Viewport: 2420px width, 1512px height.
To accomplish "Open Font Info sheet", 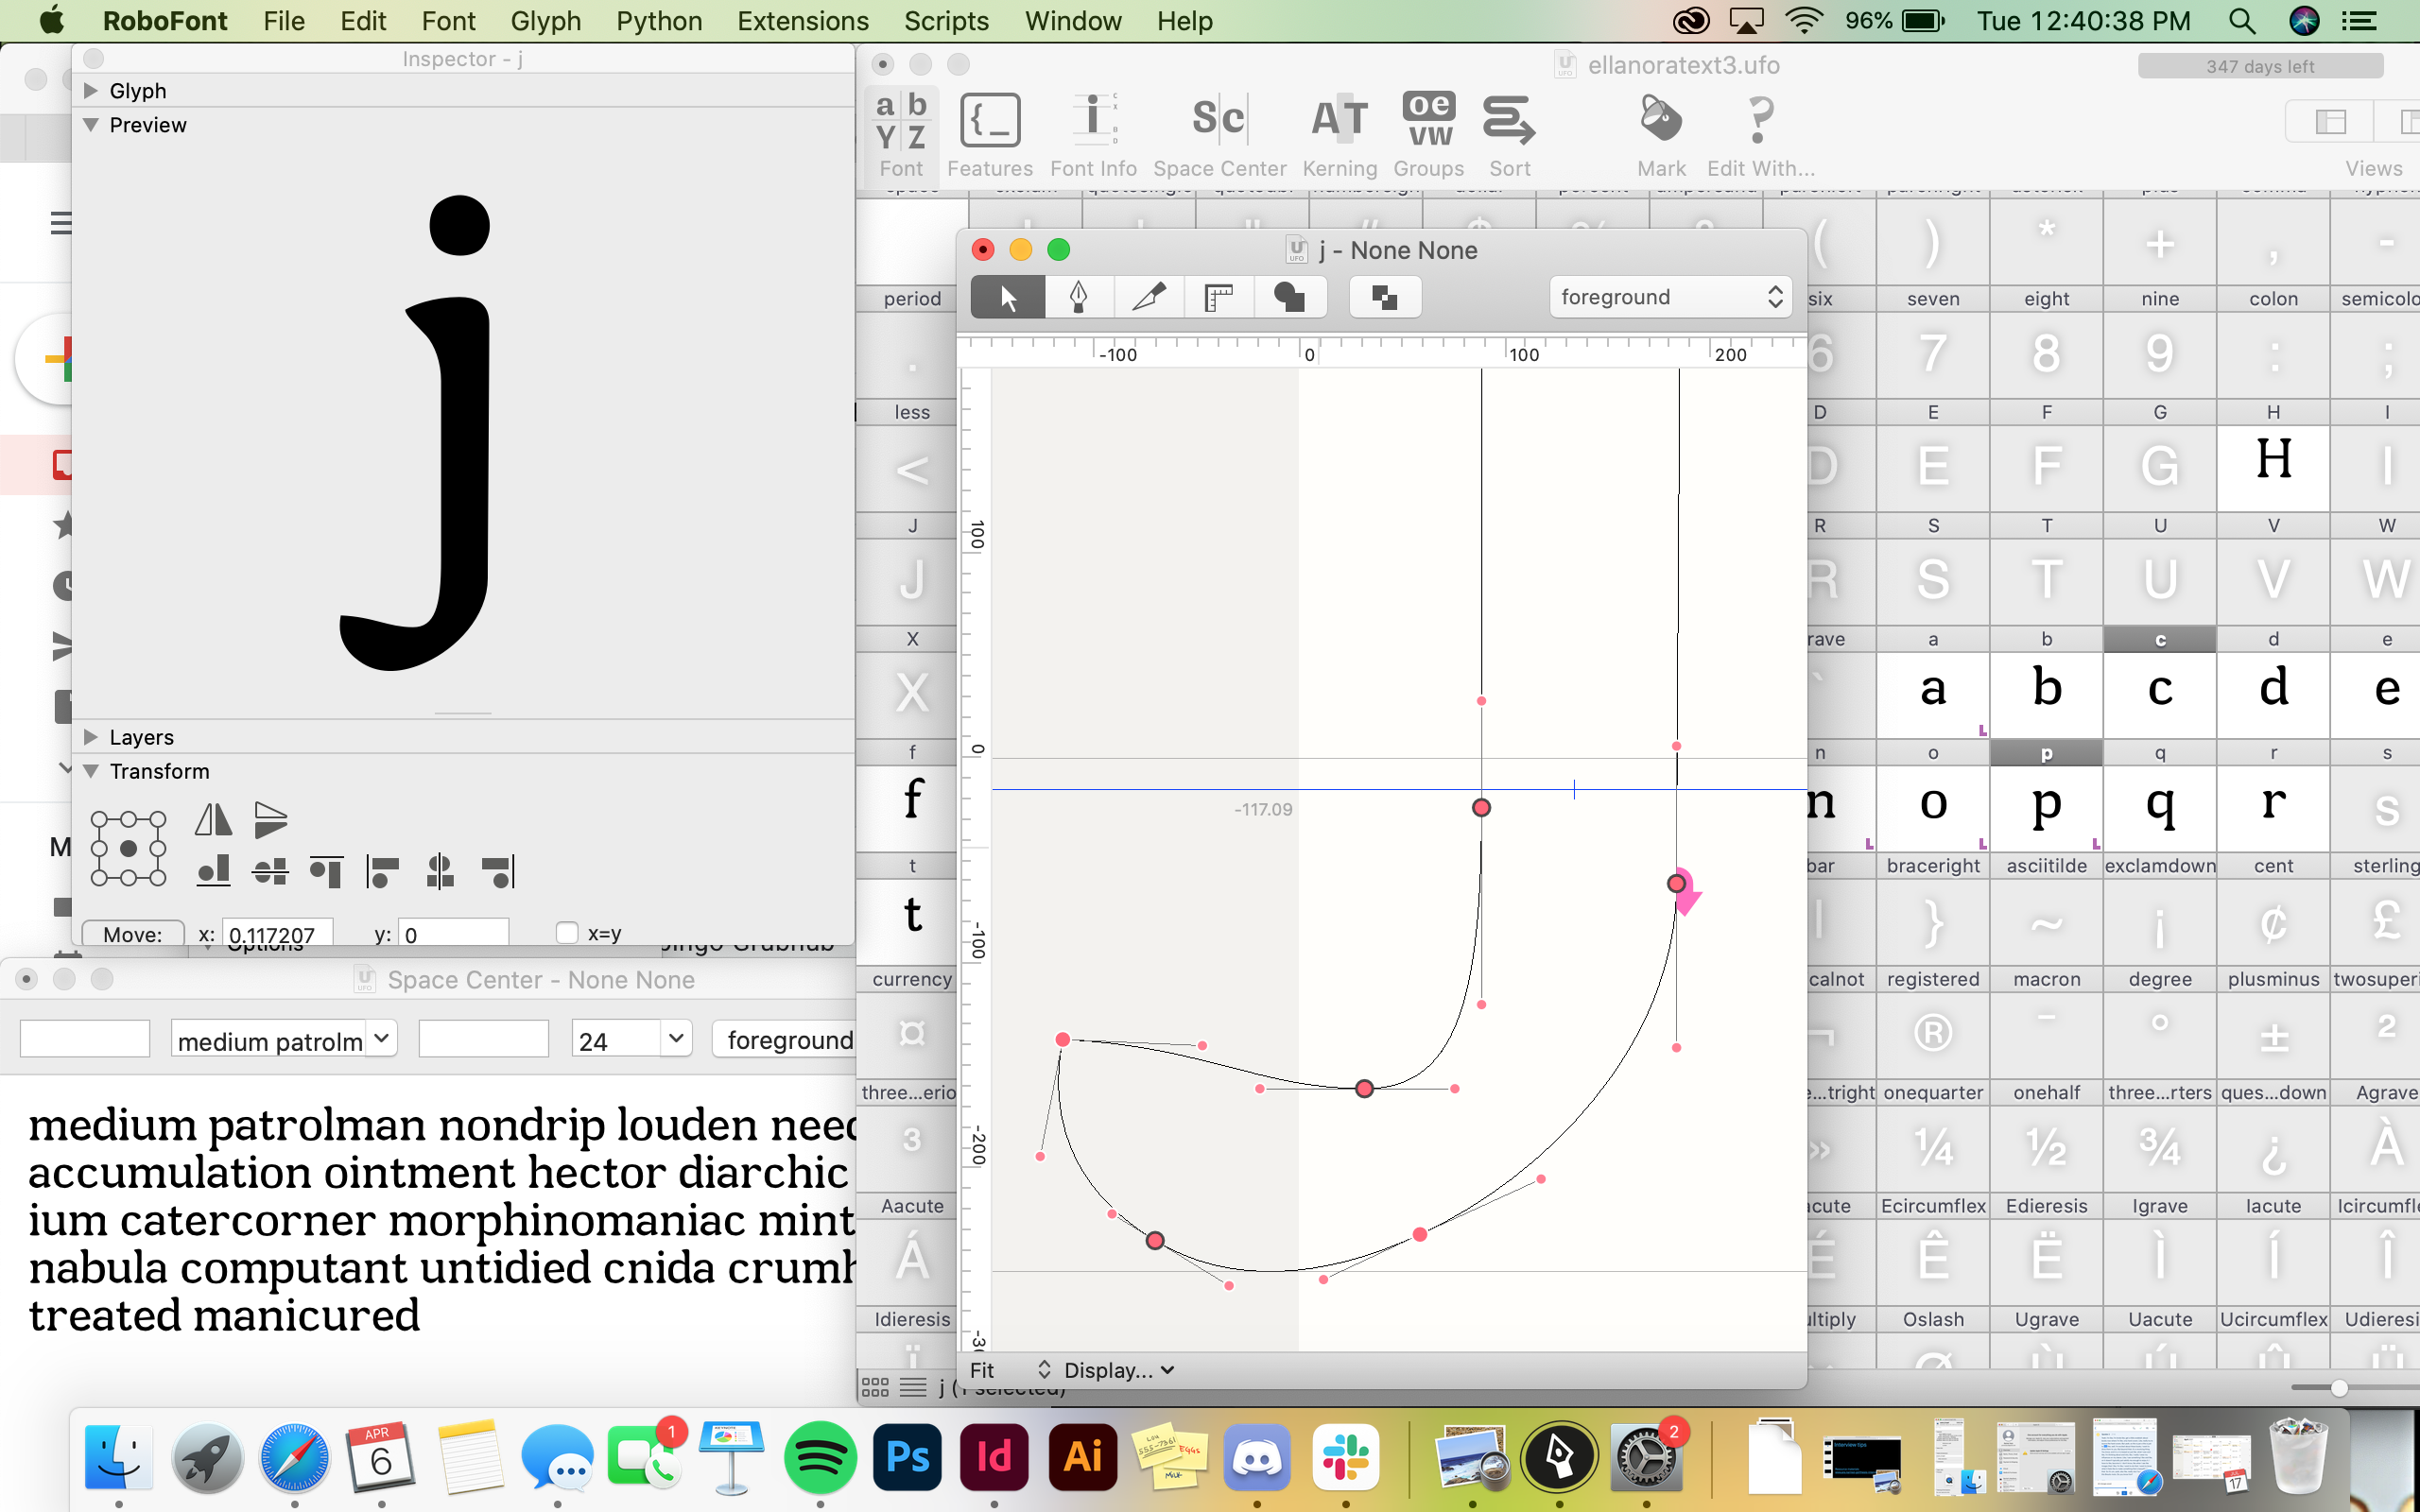I will 1093,135.
